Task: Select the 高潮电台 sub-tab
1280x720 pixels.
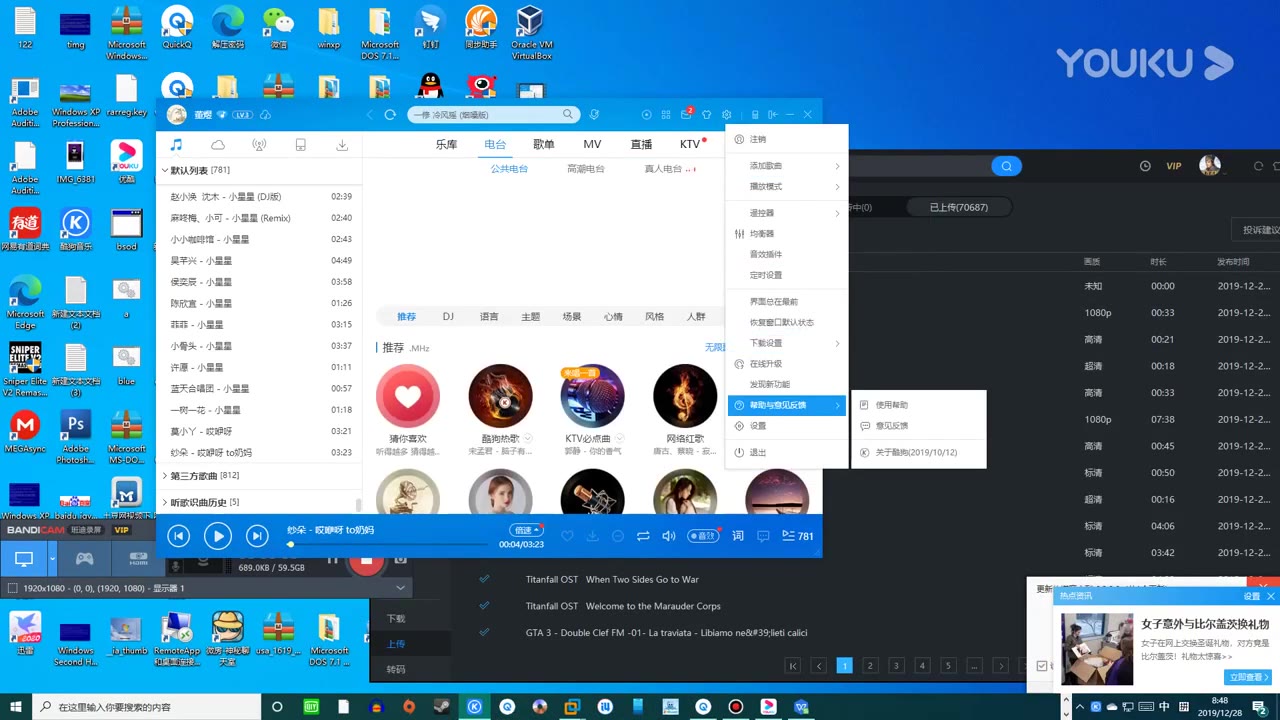Action: 586,169
